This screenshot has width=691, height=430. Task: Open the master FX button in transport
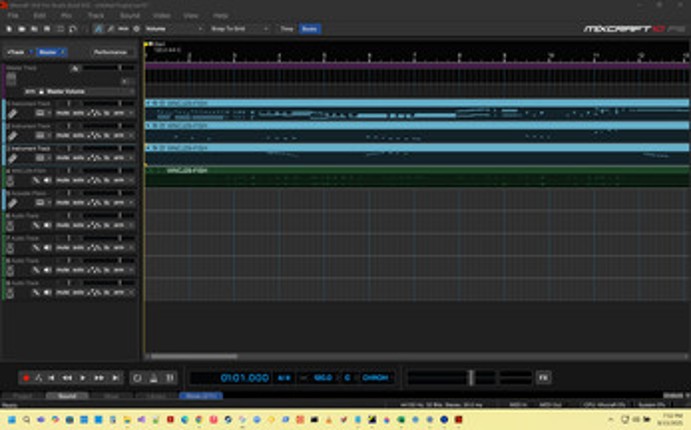pos(543,378)
